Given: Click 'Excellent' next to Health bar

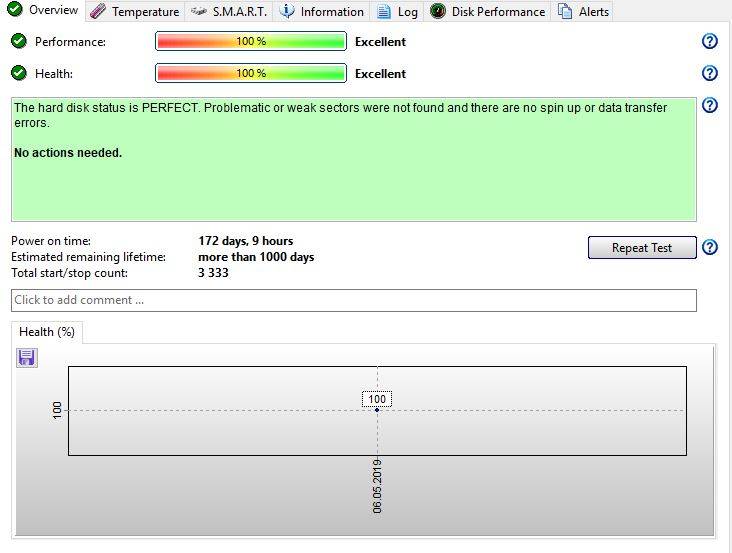Looking at the screenshot, I should (x=380, y=74).
